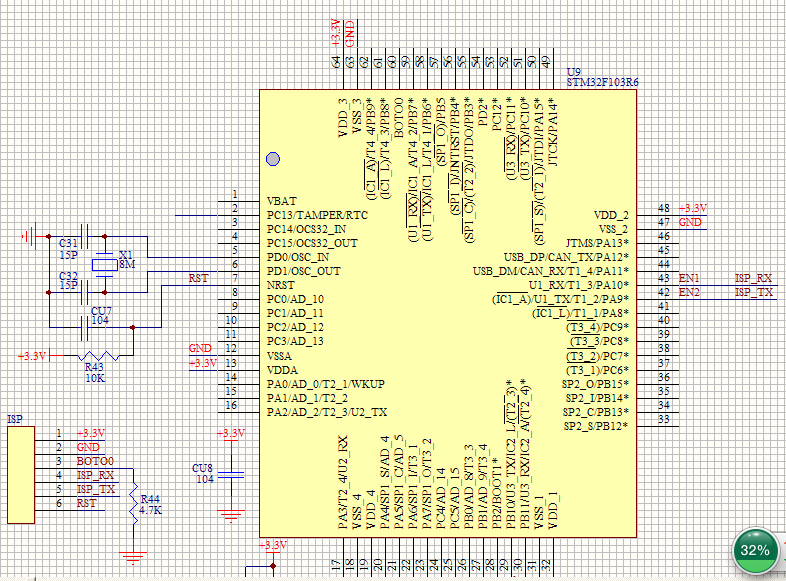Screen dimensions: 786x581
Task: Click the PD0/OSC_IN pin name
Action: click(298, 257)
